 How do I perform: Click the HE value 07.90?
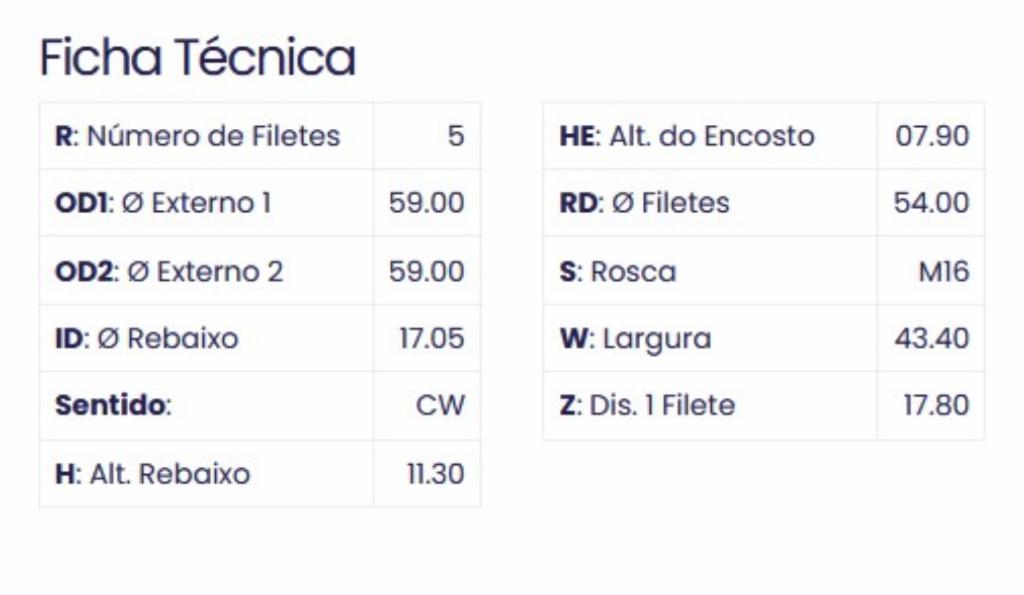coord(932,137)
